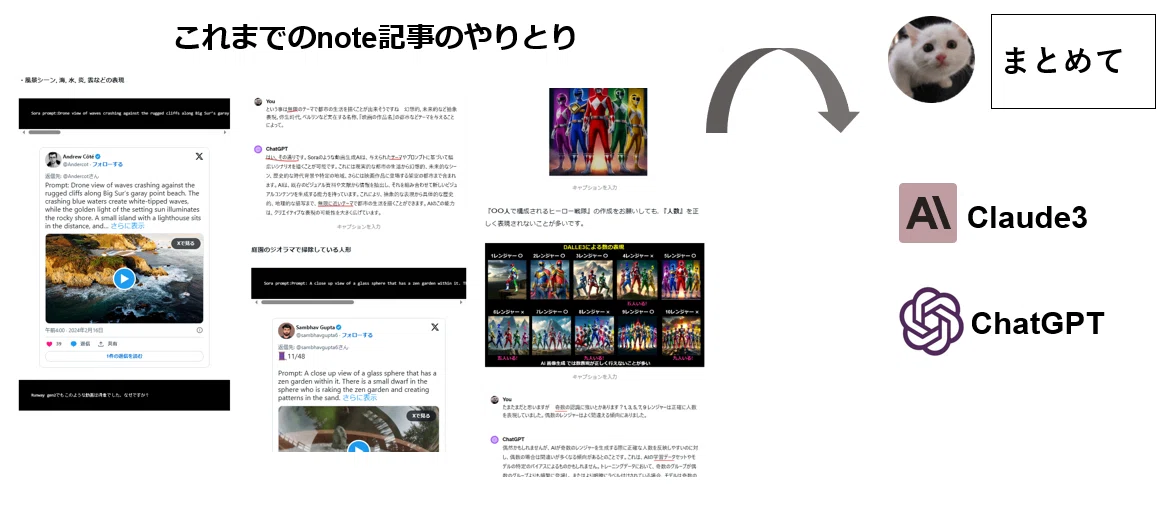The image size is (1176, 523).
Task: Follow Andrew Côté via フォローする link
Action: [x=107, y=164]
